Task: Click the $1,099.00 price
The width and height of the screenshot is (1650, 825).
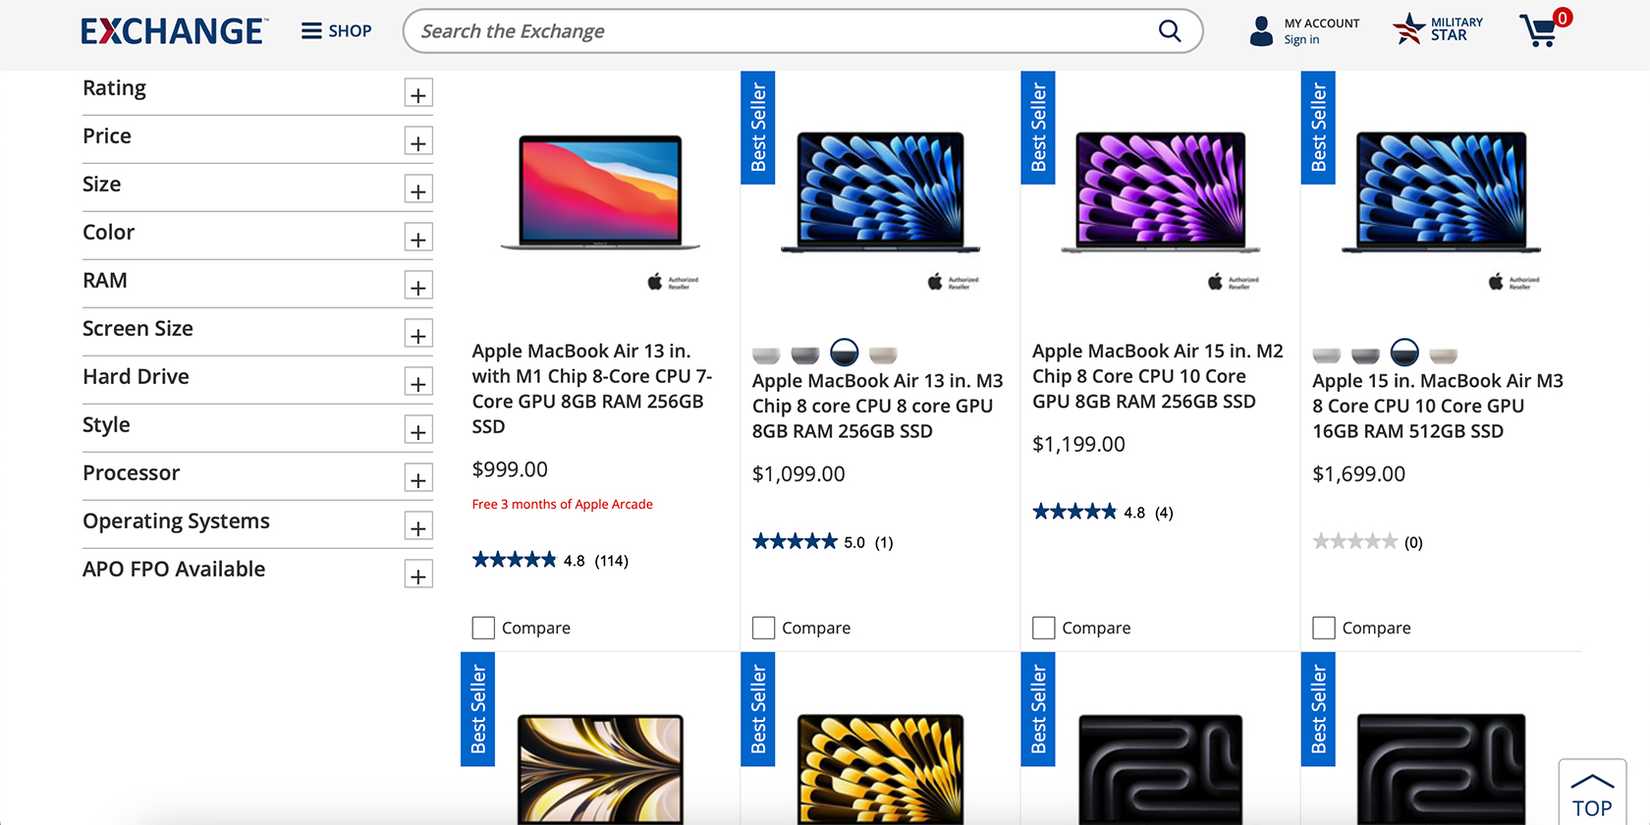Action: pos(798,474)
